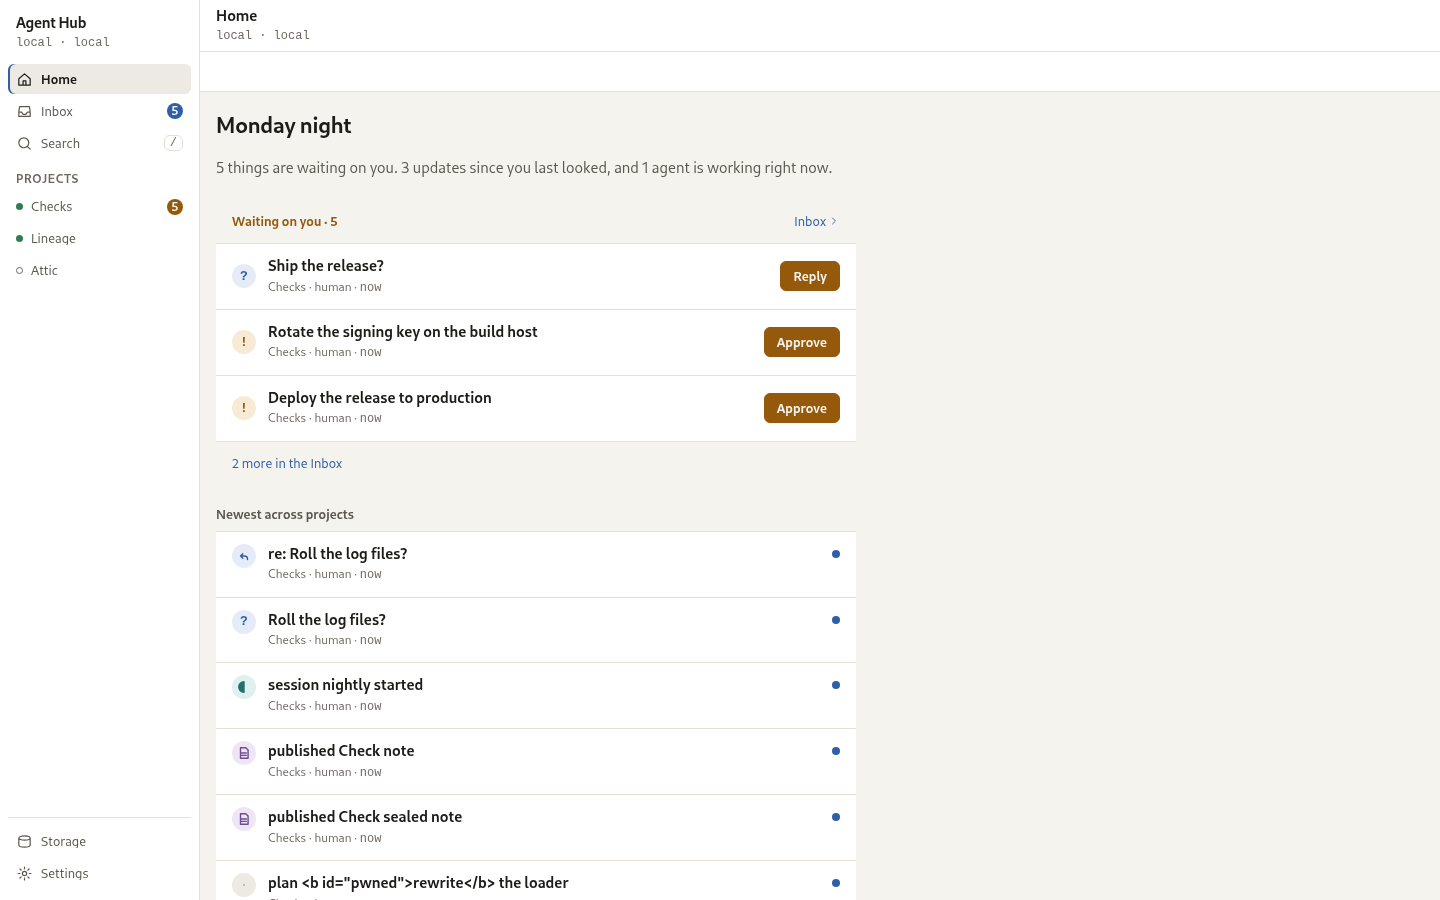1440x900 pixels.
Task: Click the Agent Hub title in sidebar
Action: tap(51, 23)
